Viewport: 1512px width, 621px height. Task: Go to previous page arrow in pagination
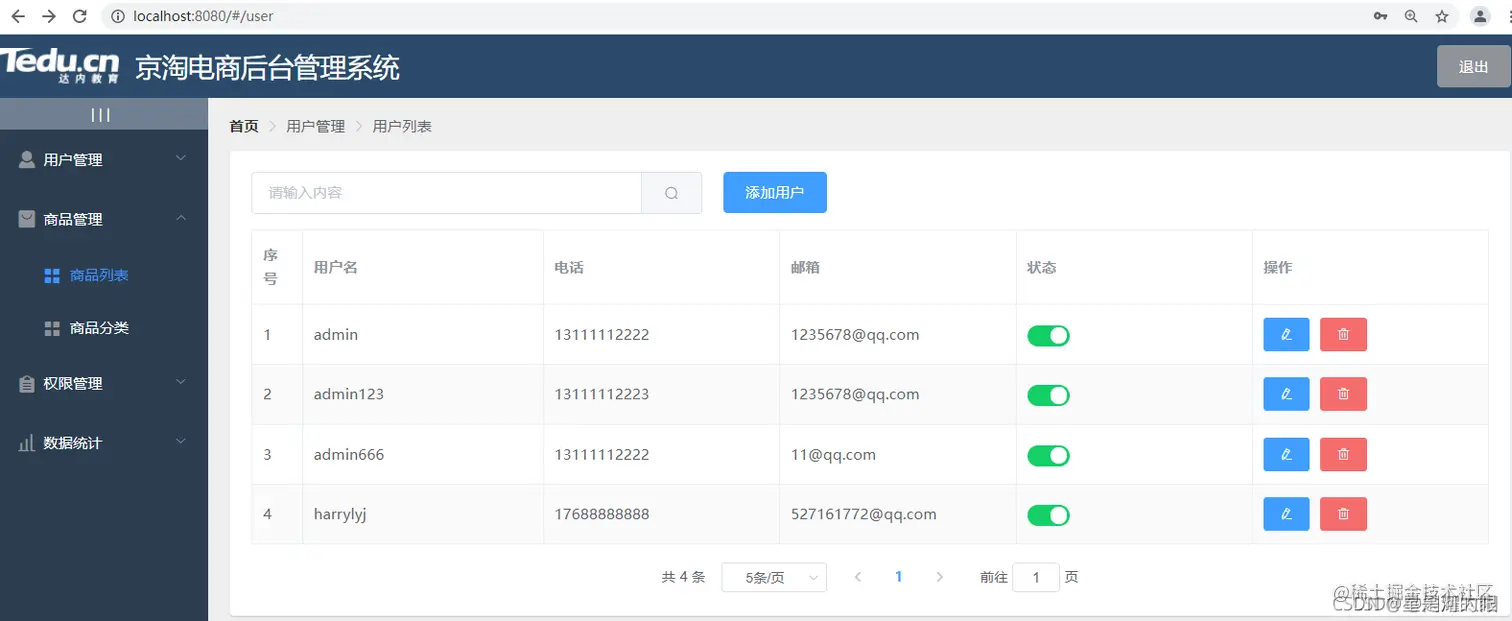[x=858, y=577]
